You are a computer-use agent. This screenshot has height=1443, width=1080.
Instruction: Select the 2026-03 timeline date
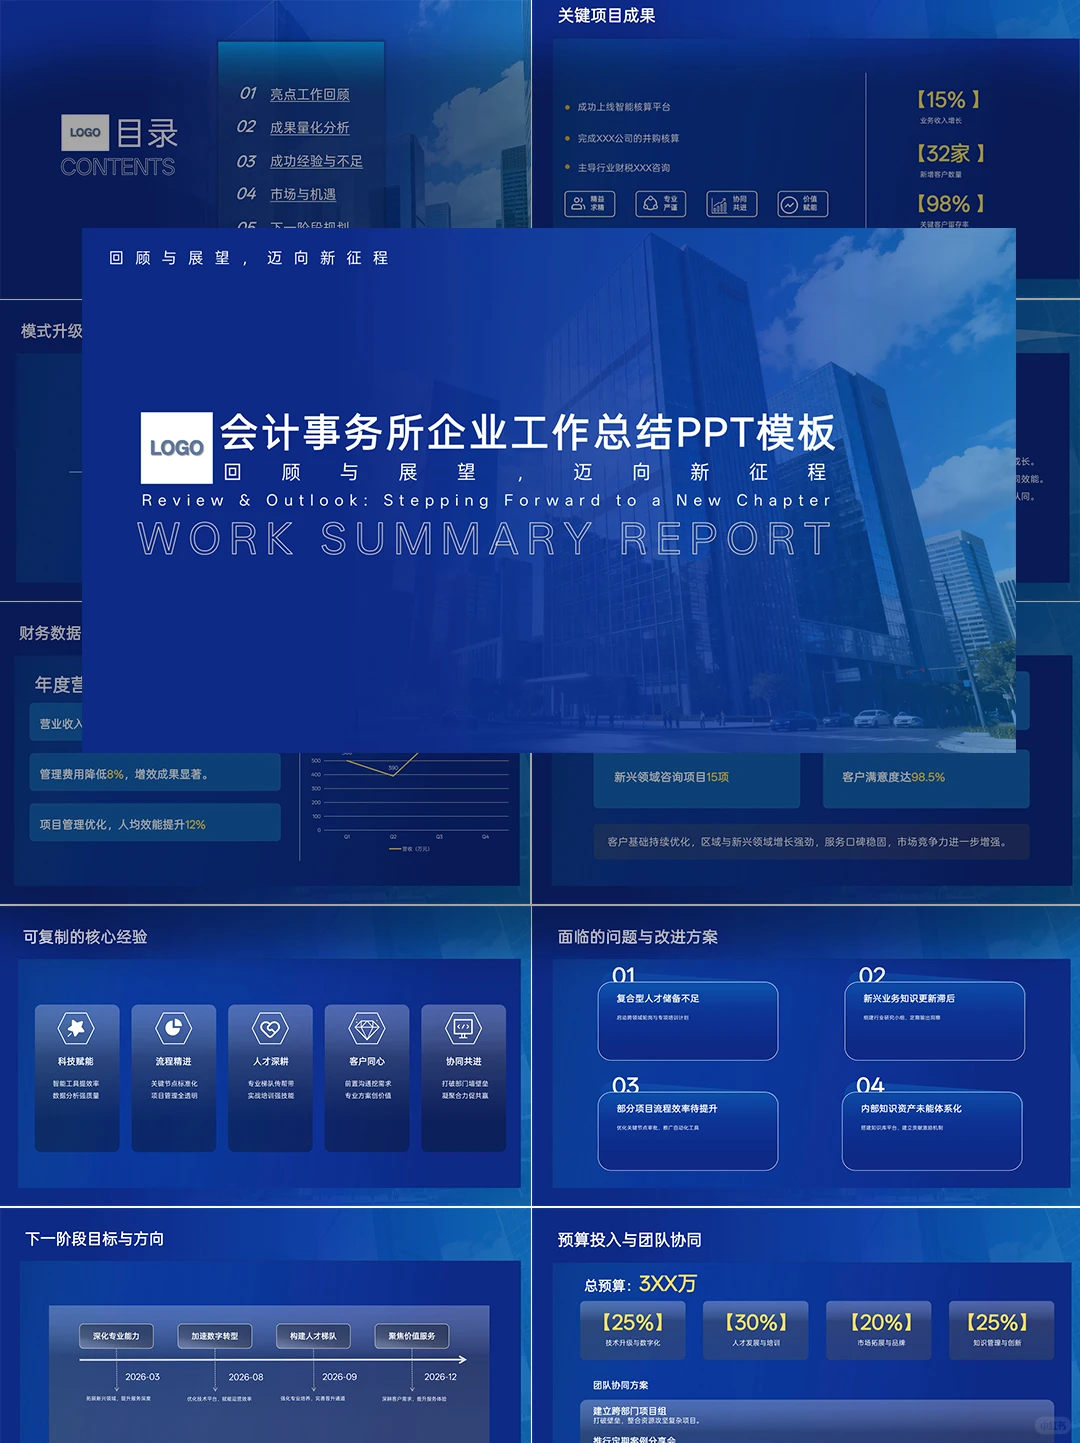coord(142,1377)
